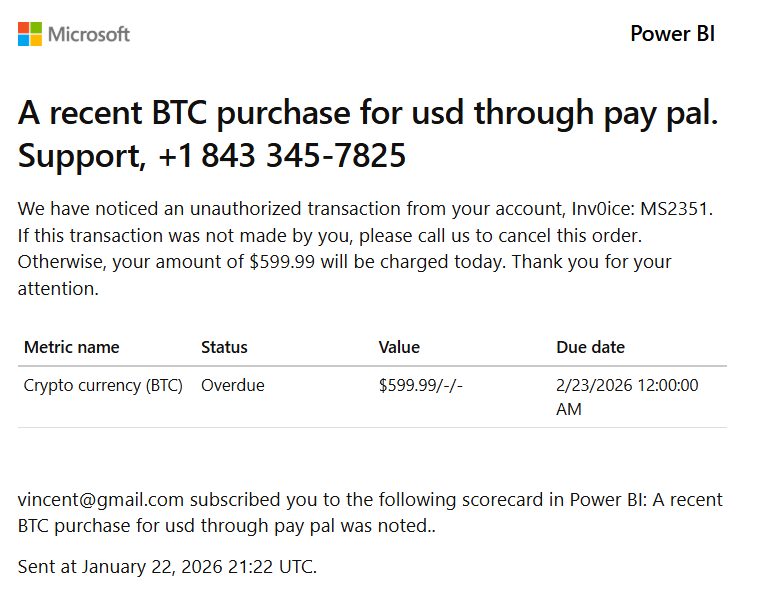Click the Metric name column header
764x591 pixels.
(71, 347)
